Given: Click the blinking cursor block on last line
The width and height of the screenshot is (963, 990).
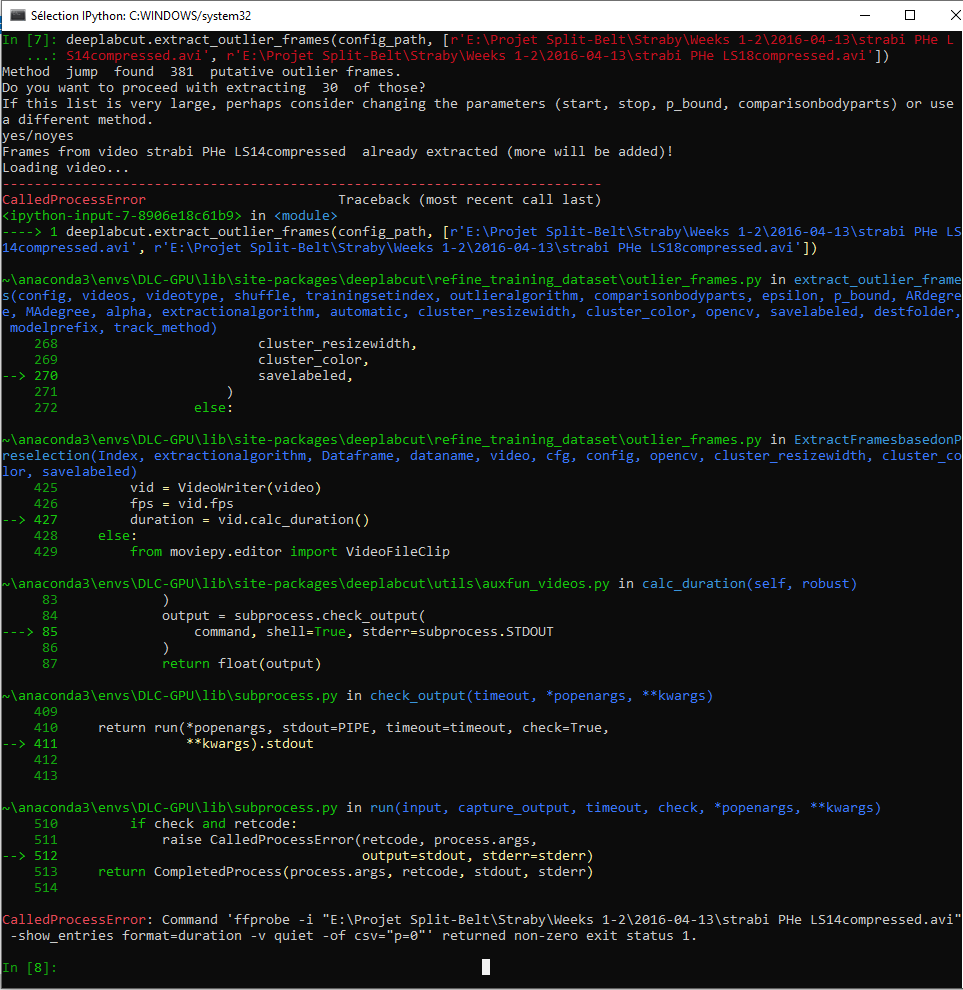Looking at the screenshot, I should tap(486, 967).
